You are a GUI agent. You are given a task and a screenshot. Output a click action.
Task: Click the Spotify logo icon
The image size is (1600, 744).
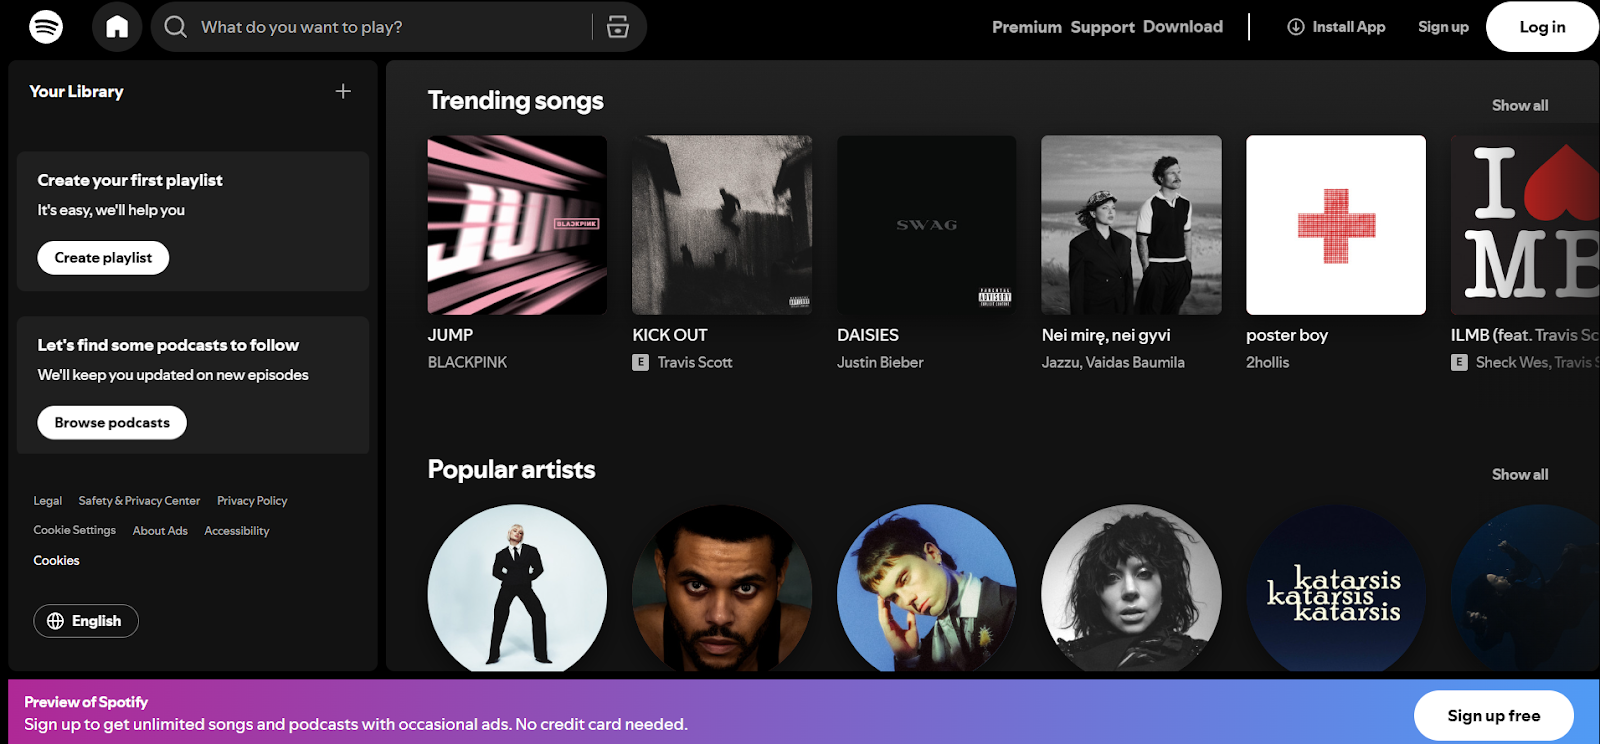46,26
